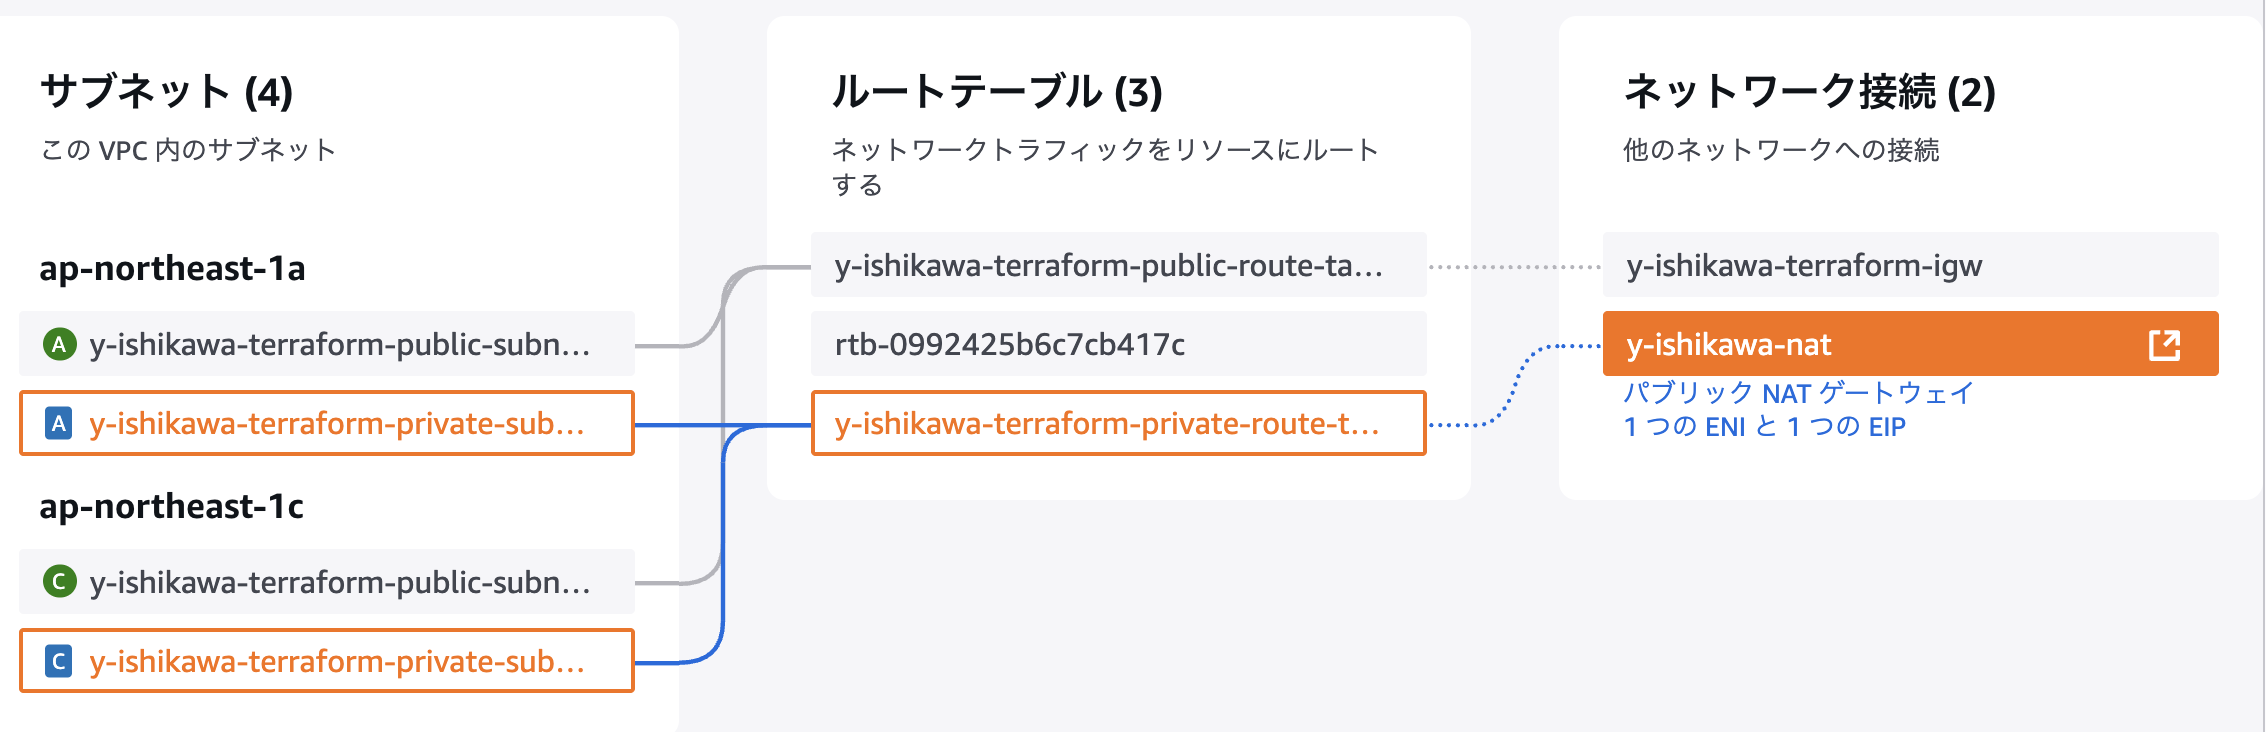
Task: Select highlighted private subnet in ap-northeast-1a
Action: (327, 423)
